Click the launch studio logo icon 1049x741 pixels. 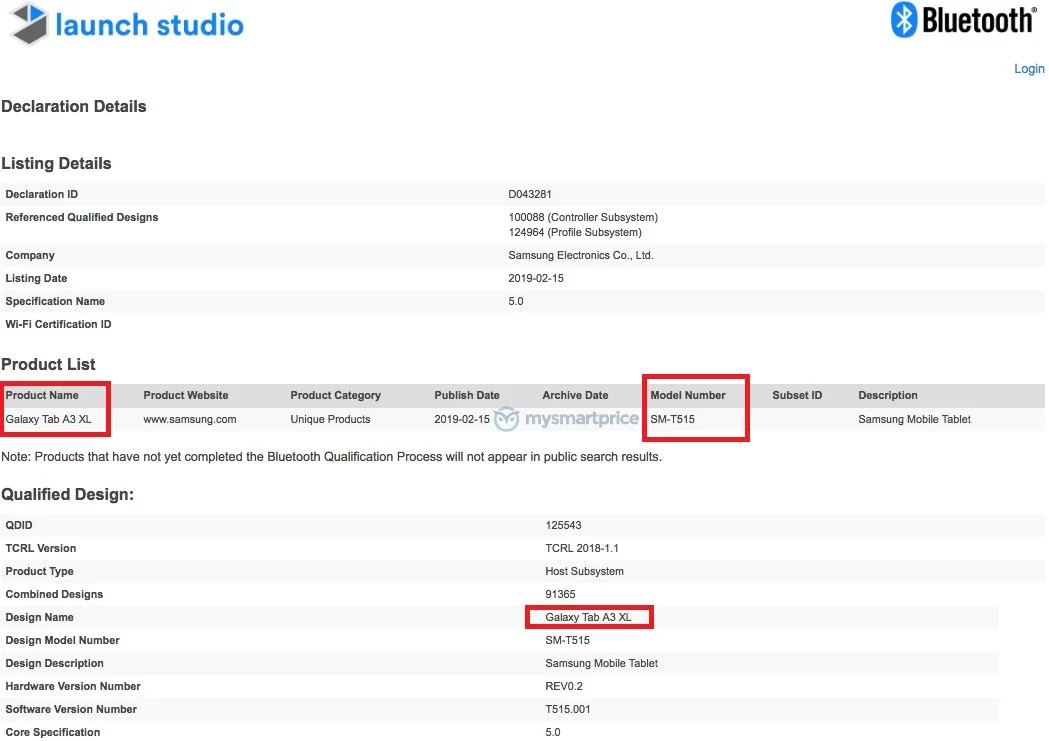[29, 23]
